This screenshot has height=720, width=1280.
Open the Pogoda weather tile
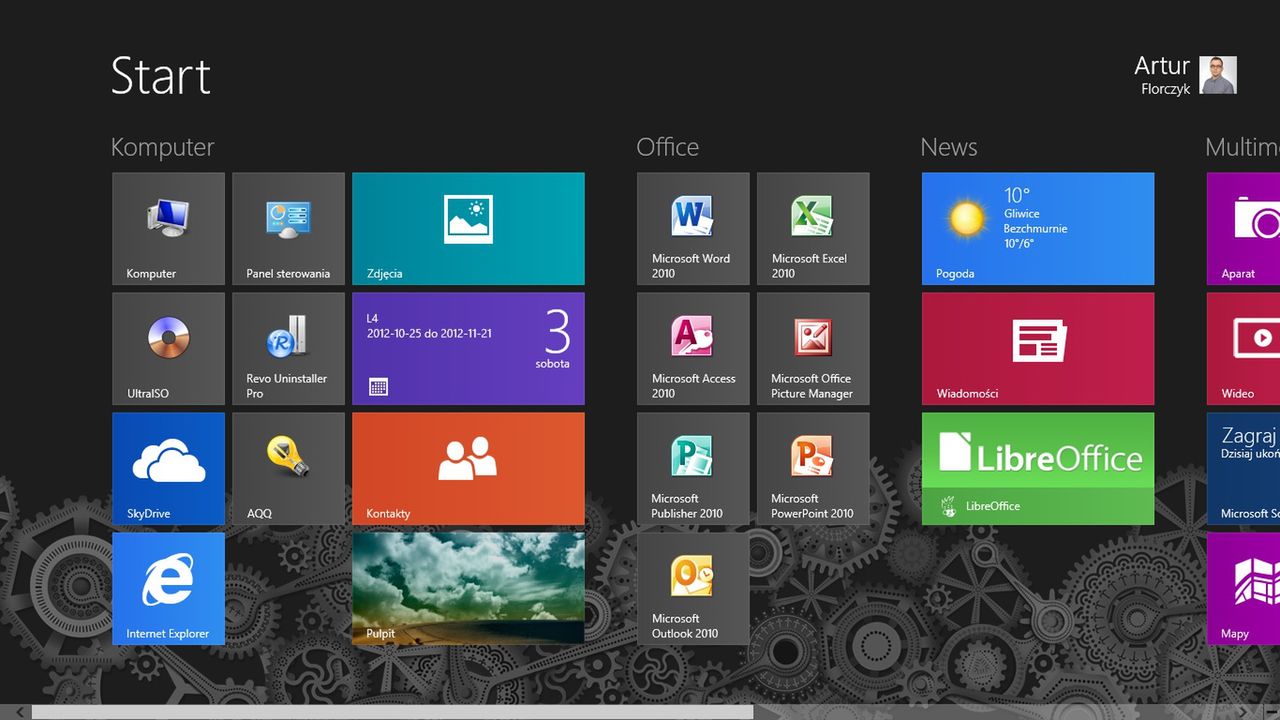tap(1038, 229)
